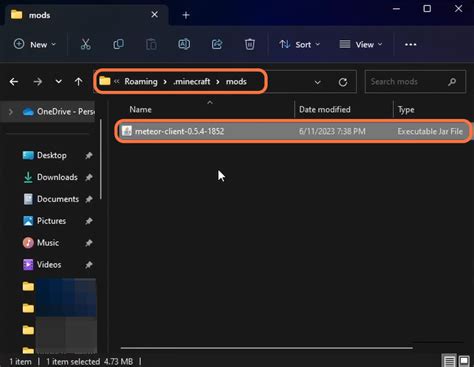Viewport: 474px width, 367px height.
Task: Unpin Documents using its pin icon
Action: 89,199
